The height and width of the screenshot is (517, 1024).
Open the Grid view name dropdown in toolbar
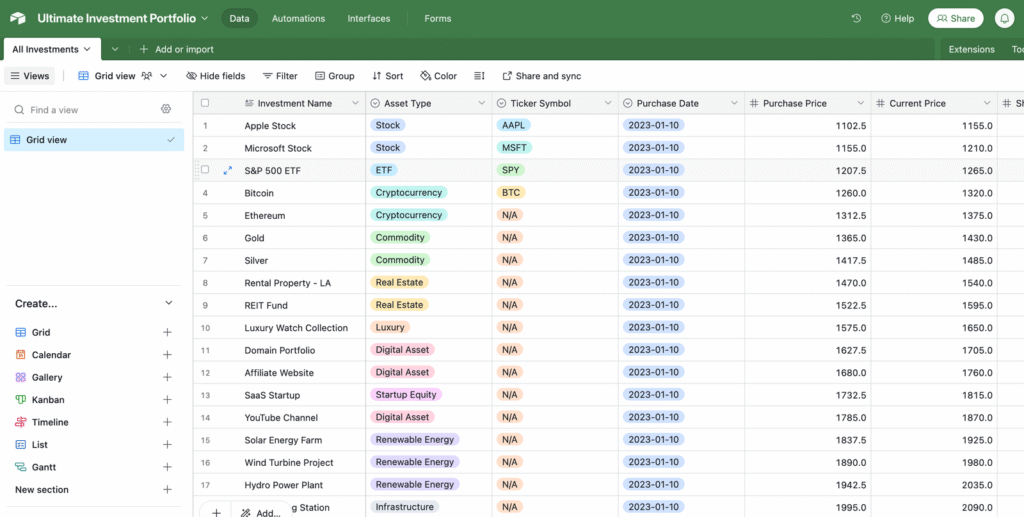163,76
